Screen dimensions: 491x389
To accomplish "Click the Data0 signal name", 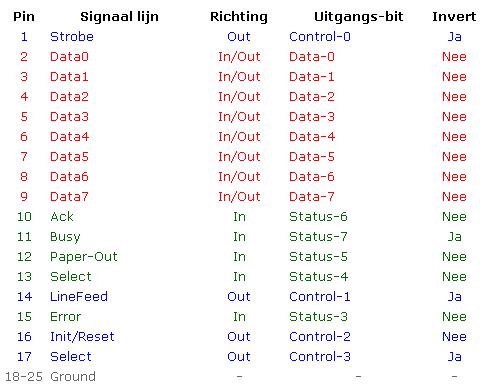I will coord(69,57).
